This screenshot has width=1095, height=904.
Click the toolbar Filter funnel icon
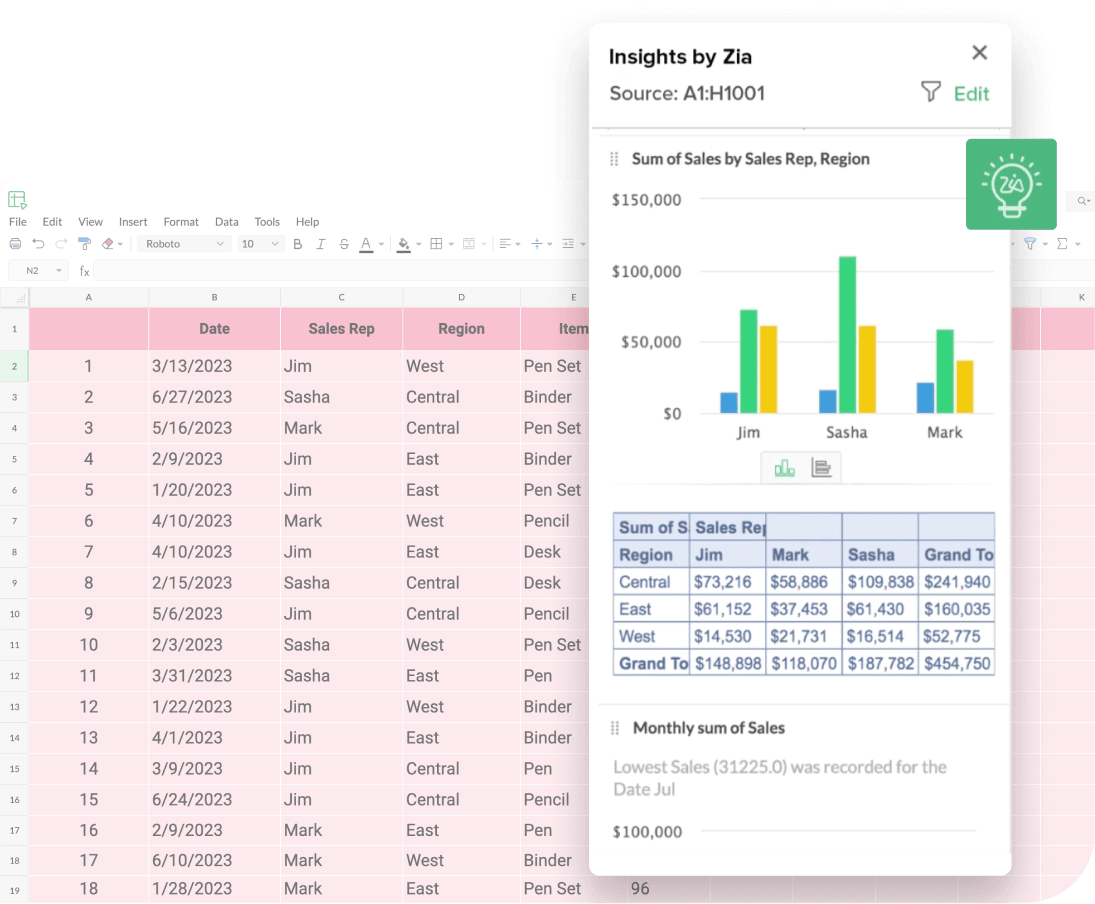coord(1030,244)
